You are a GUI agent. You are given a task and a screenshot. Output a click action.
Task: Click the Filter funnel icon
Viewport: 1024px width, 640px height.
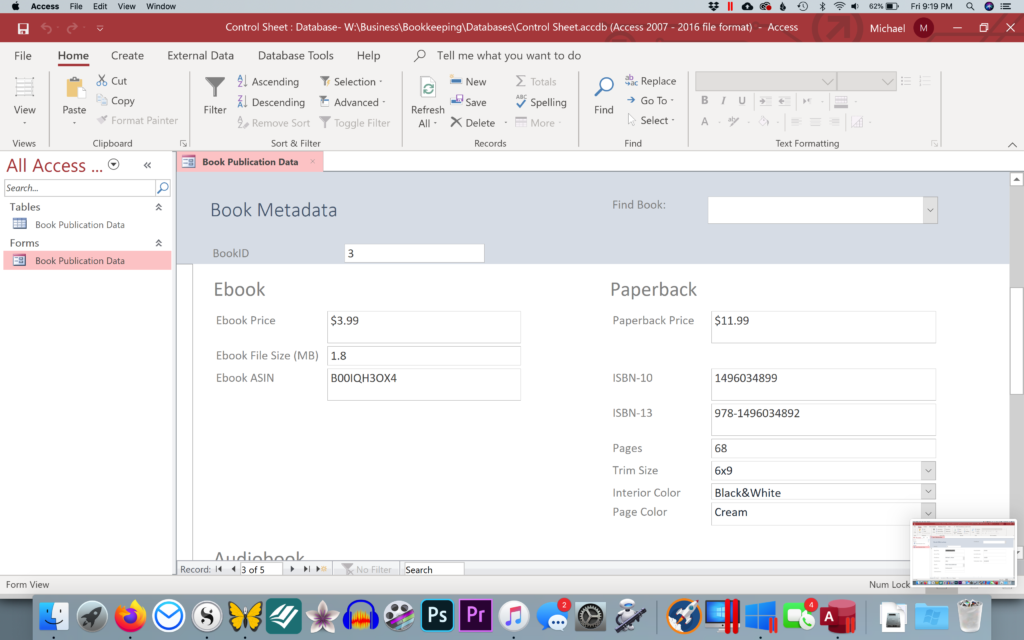tap(214, 88)
